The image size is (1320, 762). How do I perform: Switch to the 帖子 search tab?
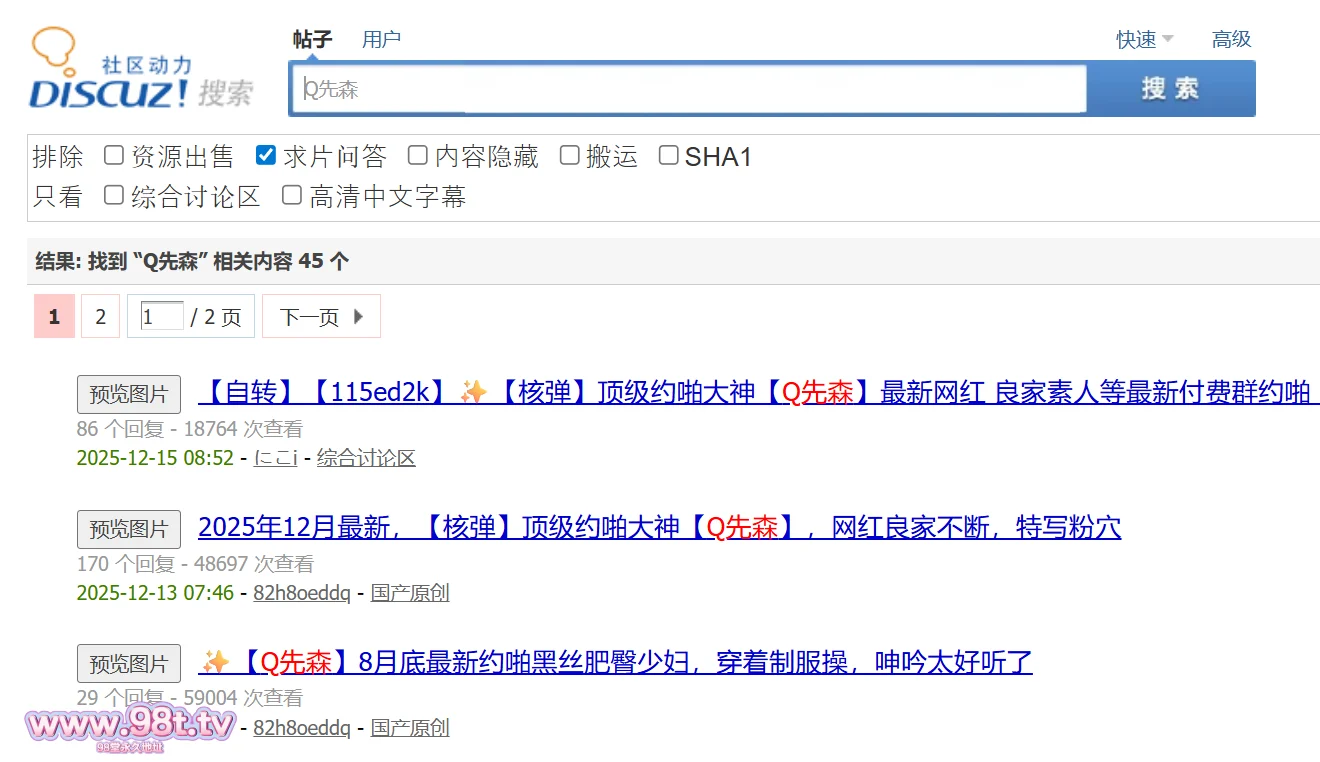(x=312, y=39)
